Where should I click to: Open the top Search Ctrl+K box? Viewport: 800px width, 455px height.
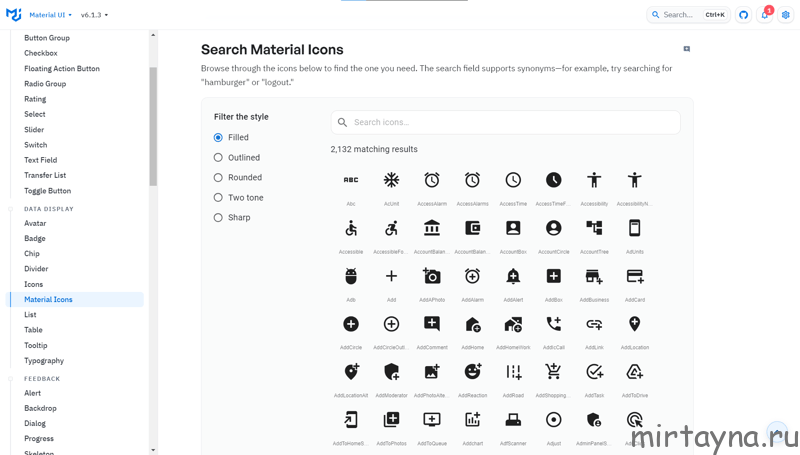tap(688, 15)
